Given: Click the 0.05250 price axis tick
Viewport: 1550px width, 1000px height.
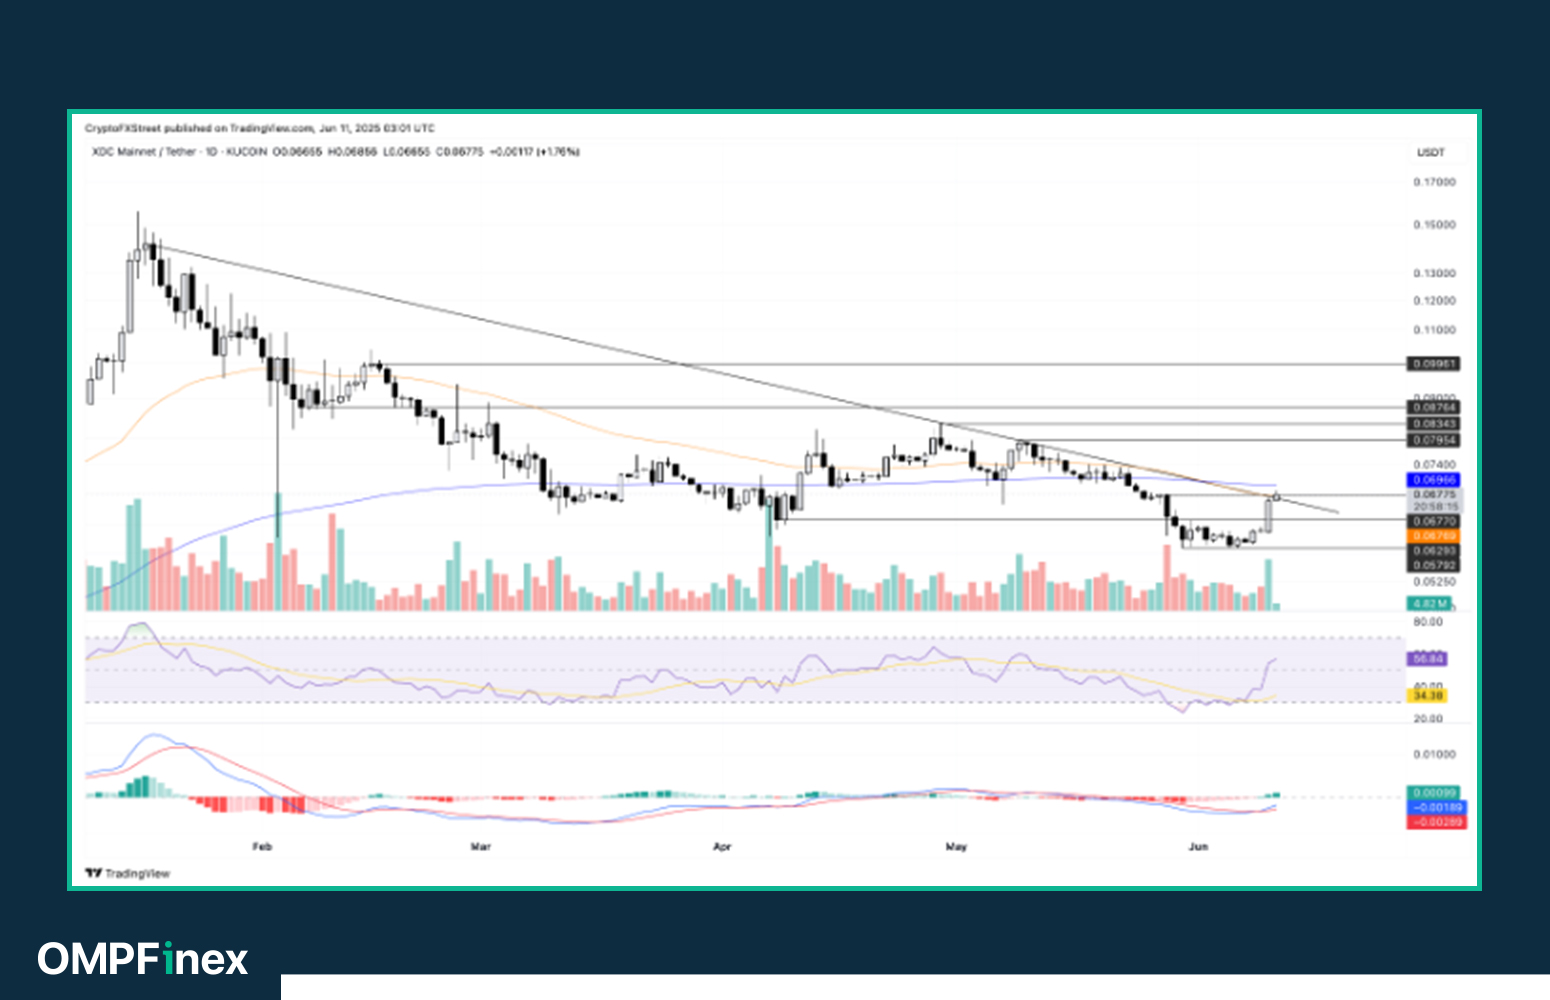Looking at the screenshot, I should tap(1434, 581).
